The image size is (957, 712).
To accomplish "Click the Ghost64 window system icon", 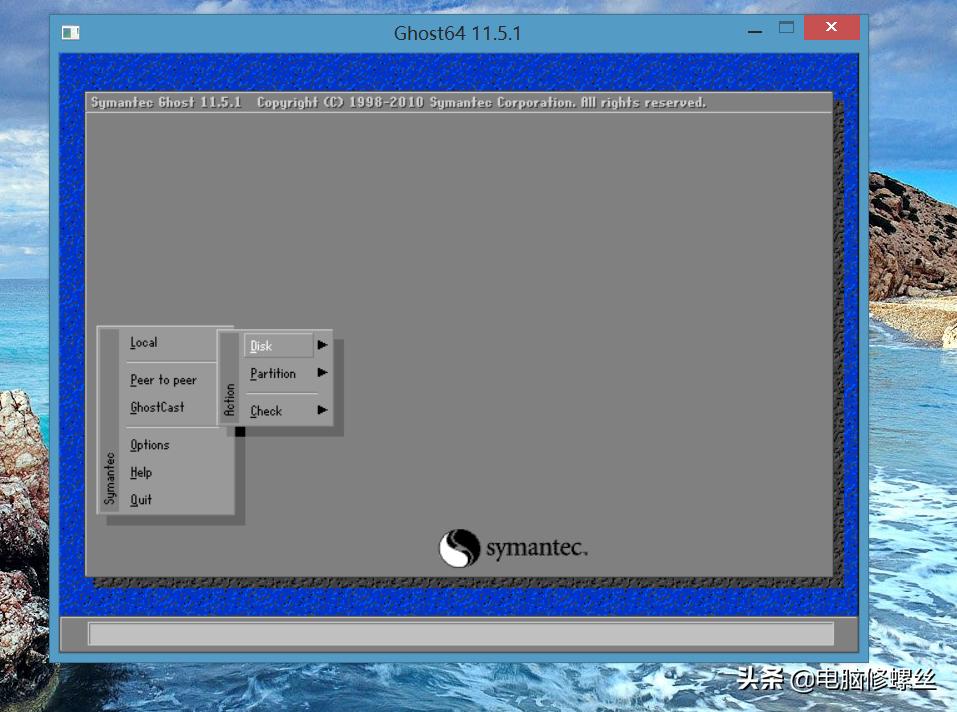I will (x=70, y=32).
